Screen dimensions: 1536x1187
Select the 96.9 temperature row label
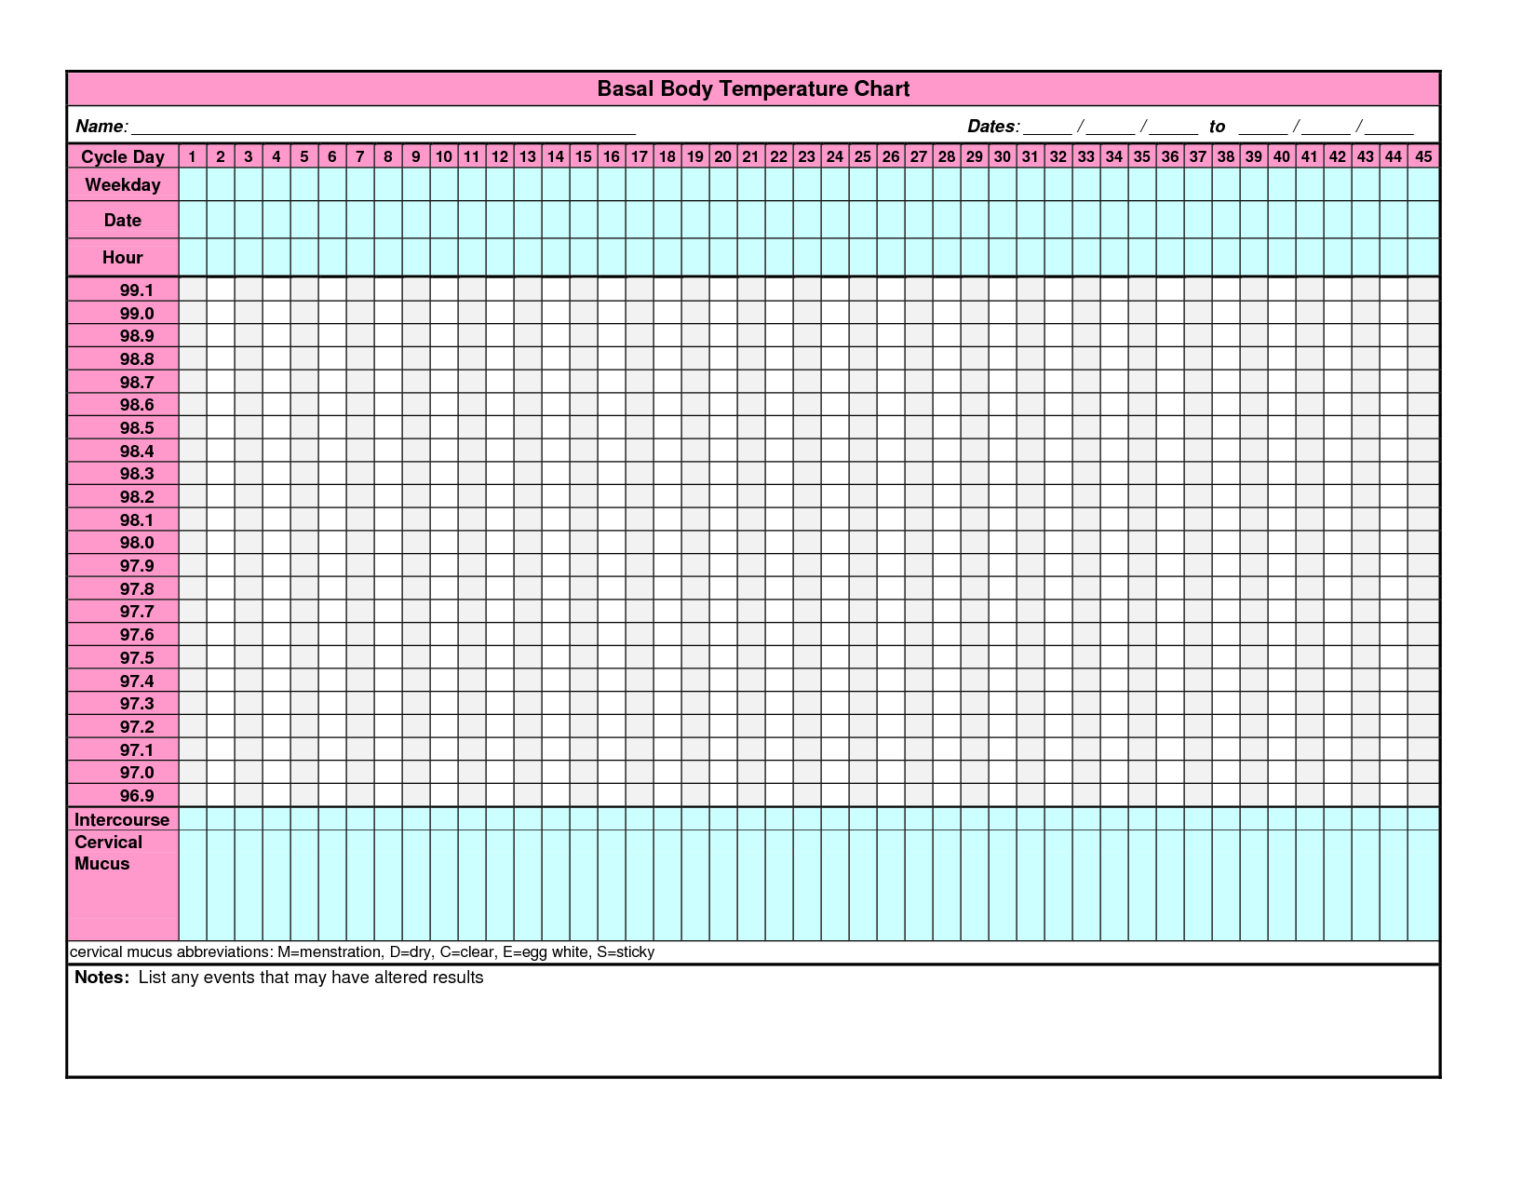coord(136,796)
